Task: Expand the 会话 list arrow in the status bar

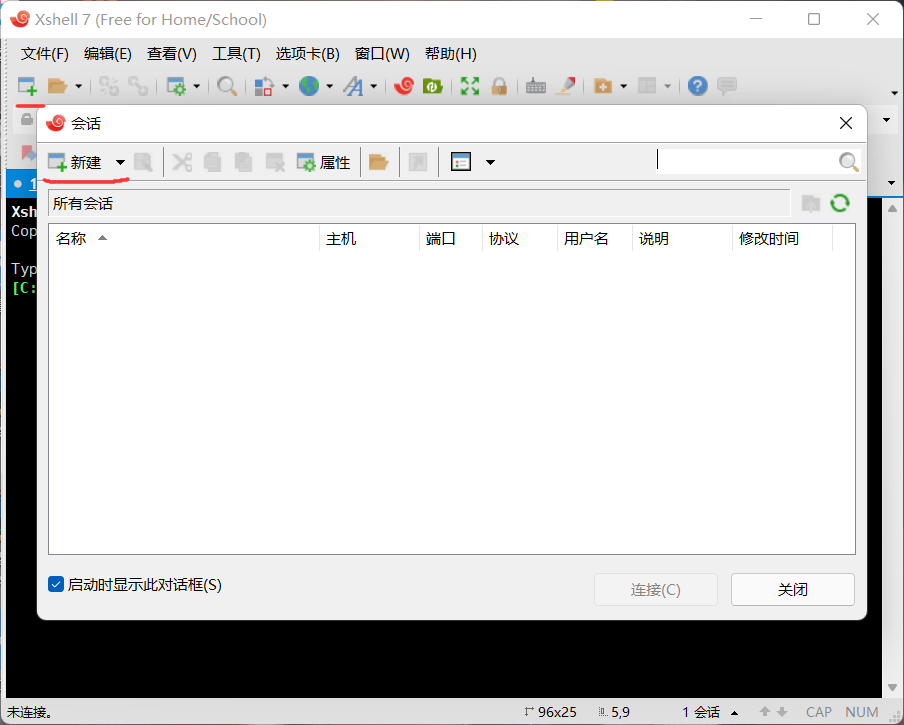Action: pos(735,711)
